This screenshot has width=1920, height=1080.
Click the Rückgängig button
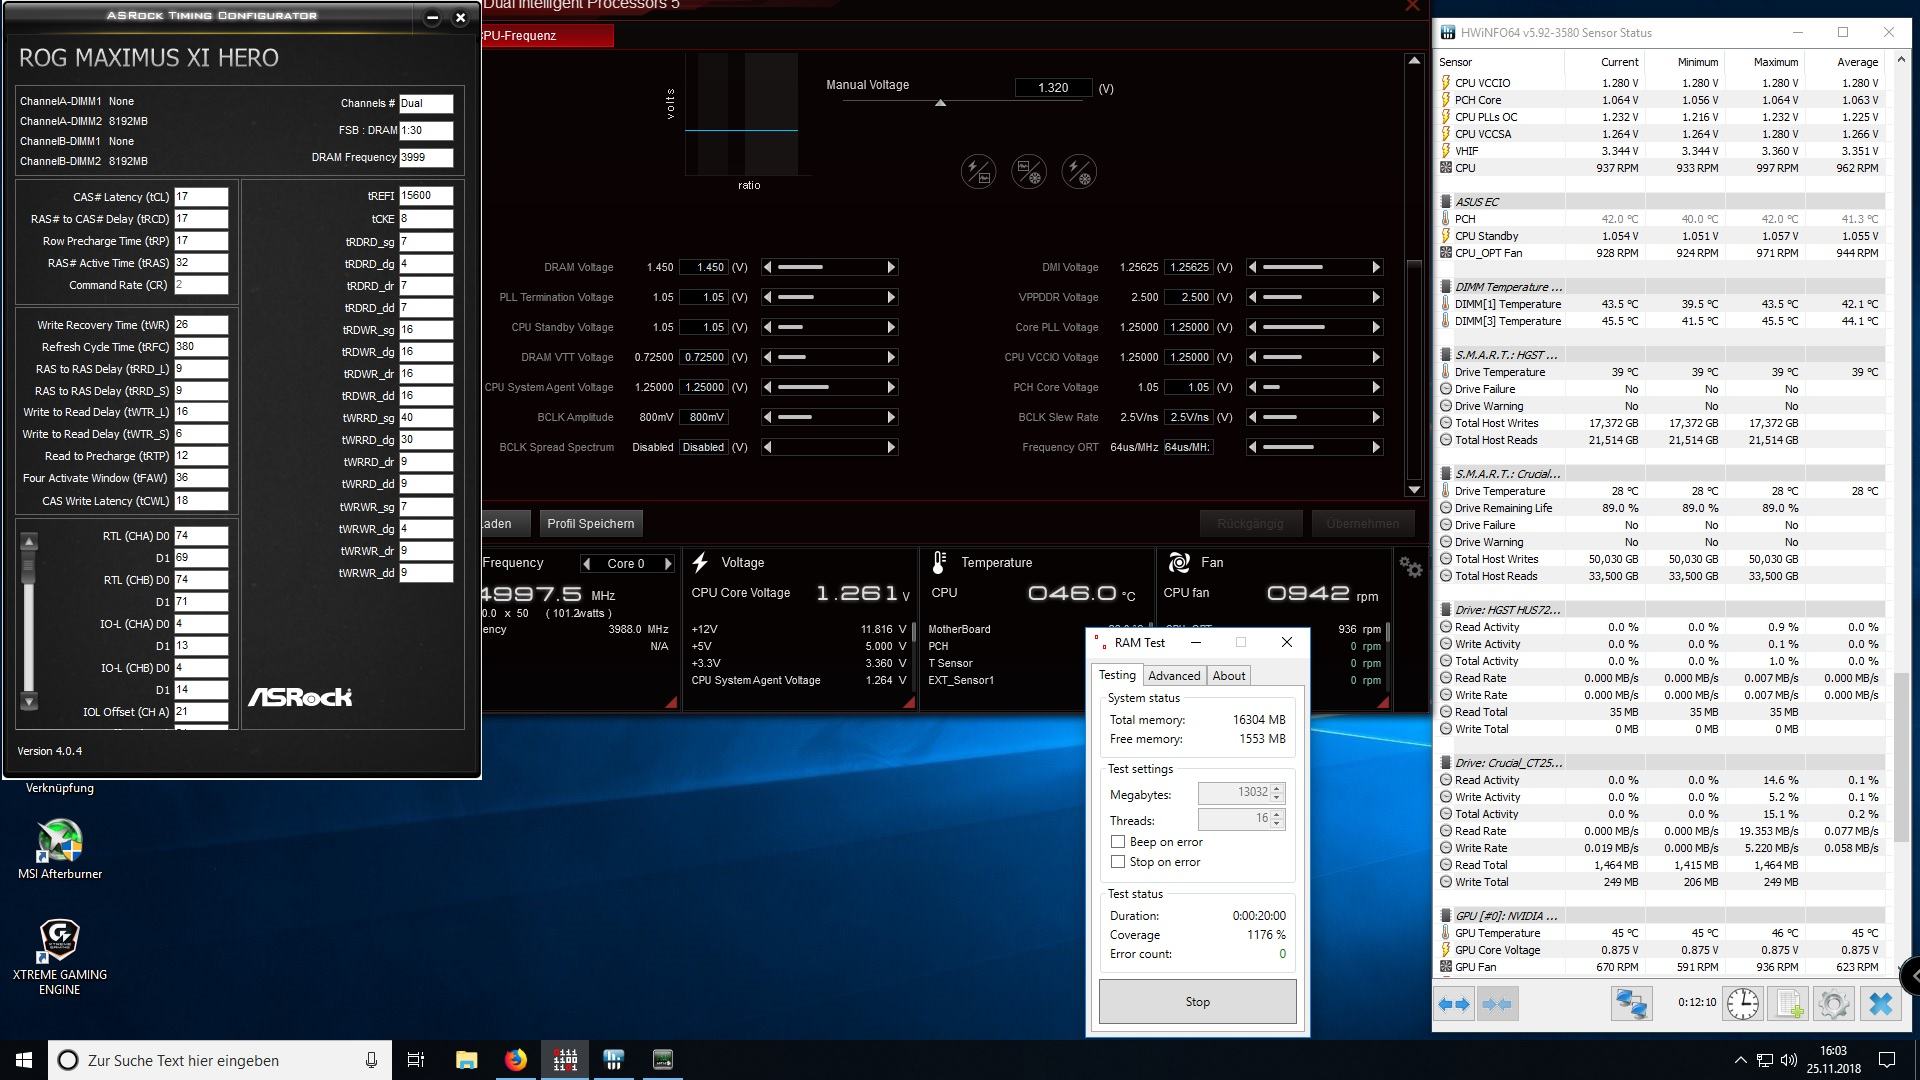(1250, 523)
